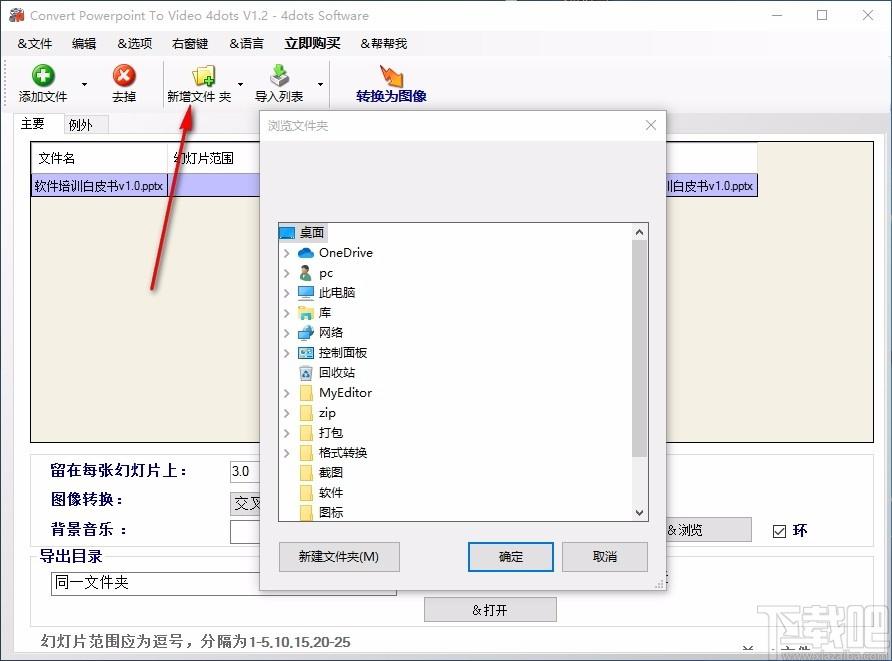Click the 新建文件夹(M) button
Image resolution: width=892 pixels, height=661 pixels.
tap(339, 556)
